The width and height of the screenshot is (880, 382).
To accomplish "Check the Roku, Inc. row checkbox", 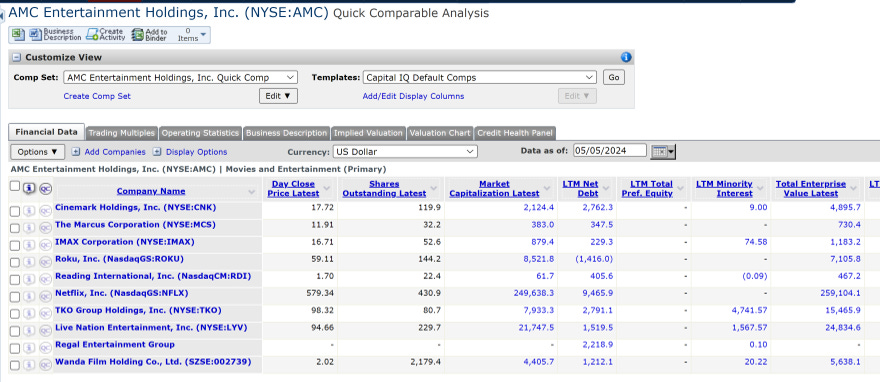I will coord(15,263).
